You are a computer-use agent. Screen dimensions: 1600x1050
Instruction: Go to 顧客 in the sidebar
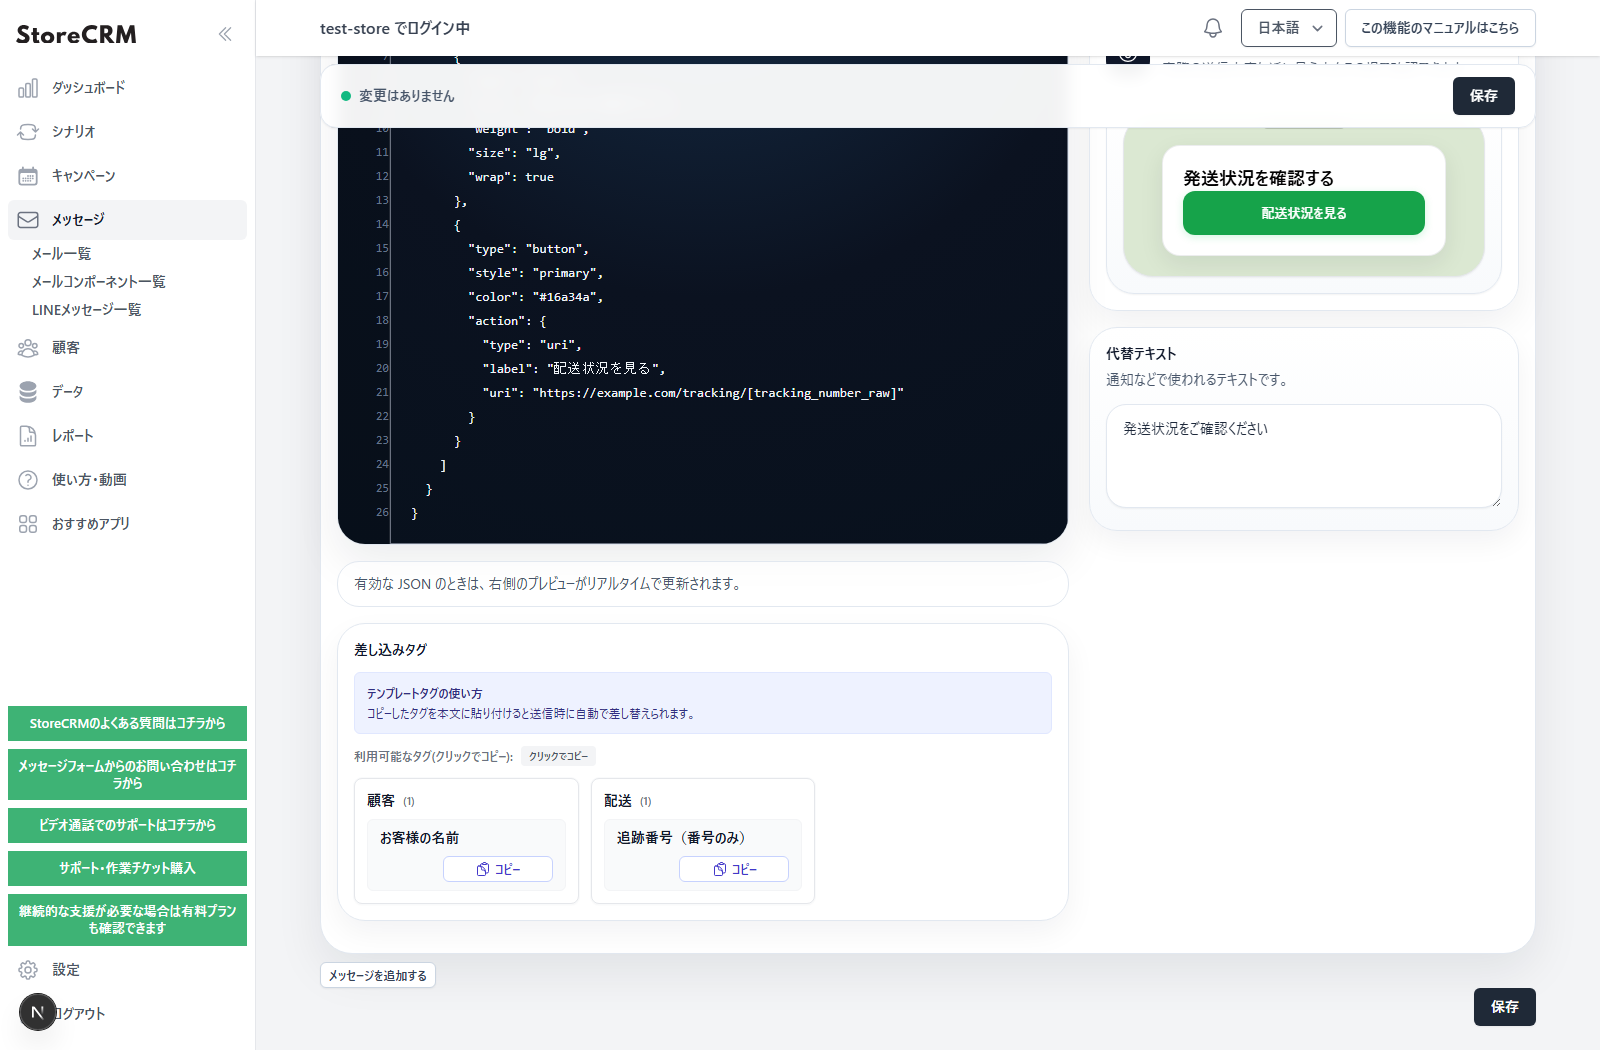tap(127, 348)
